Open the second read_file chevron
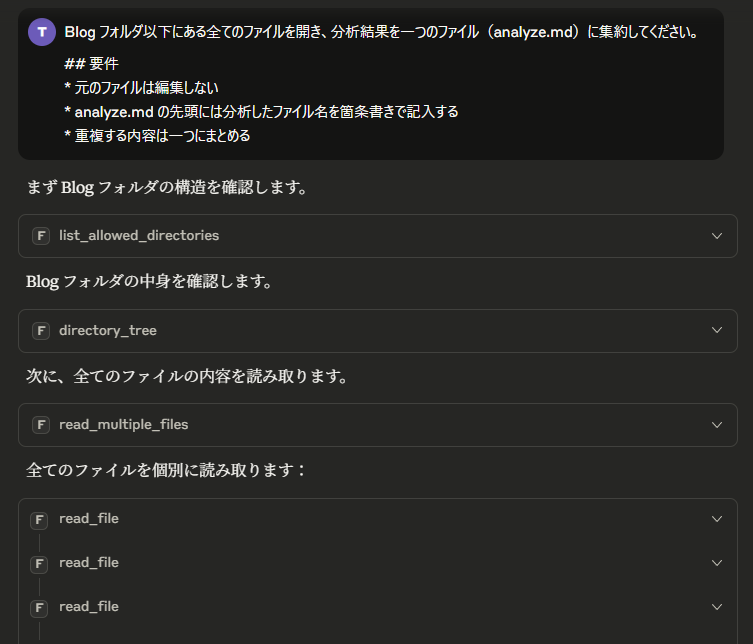This screenshot has height=644, width=753. [717, 563]
